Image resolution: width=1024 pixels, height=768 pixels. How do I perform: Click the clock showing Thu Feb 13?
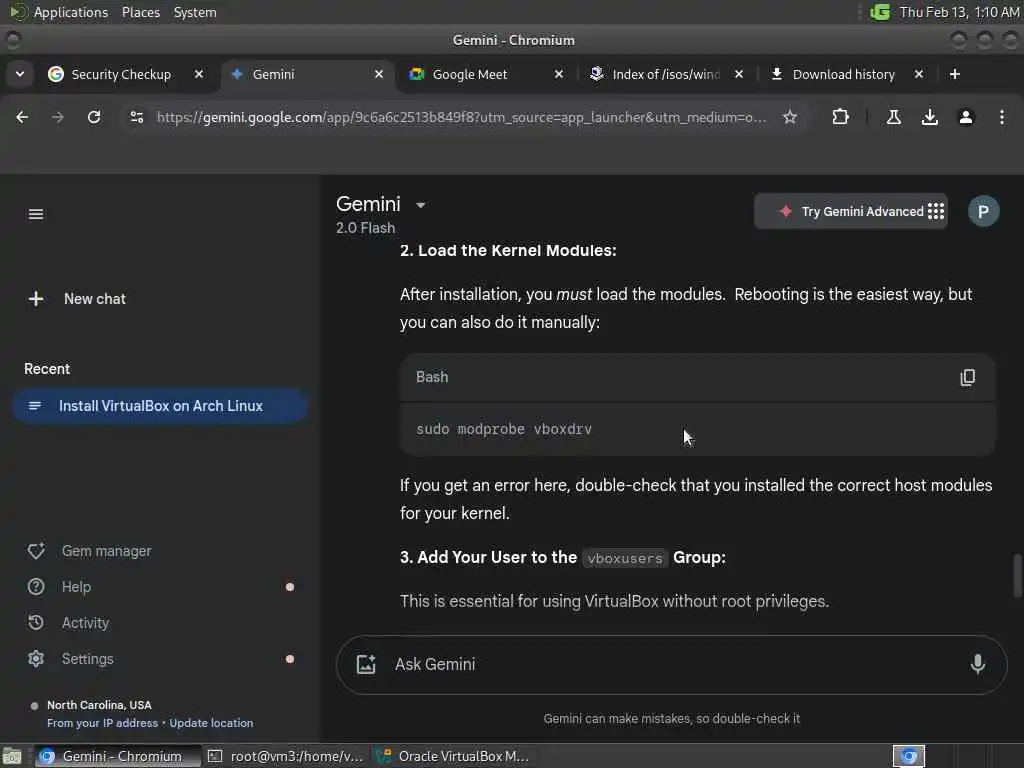pyautogui.click(x=959, y=12)
